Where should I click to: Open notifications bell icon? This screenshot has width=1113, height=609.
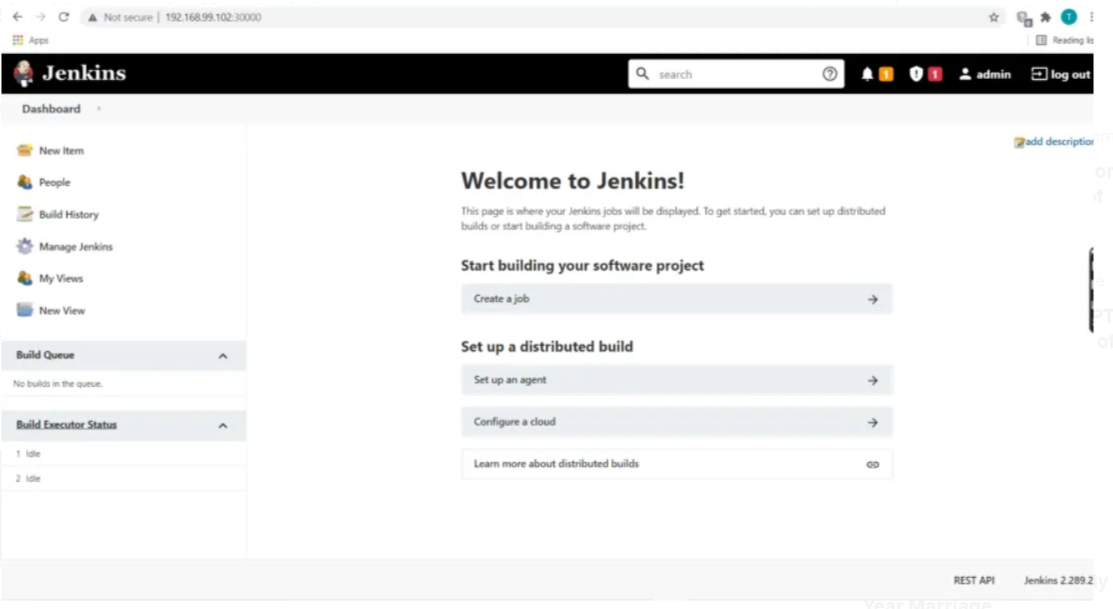pos(867,74)
